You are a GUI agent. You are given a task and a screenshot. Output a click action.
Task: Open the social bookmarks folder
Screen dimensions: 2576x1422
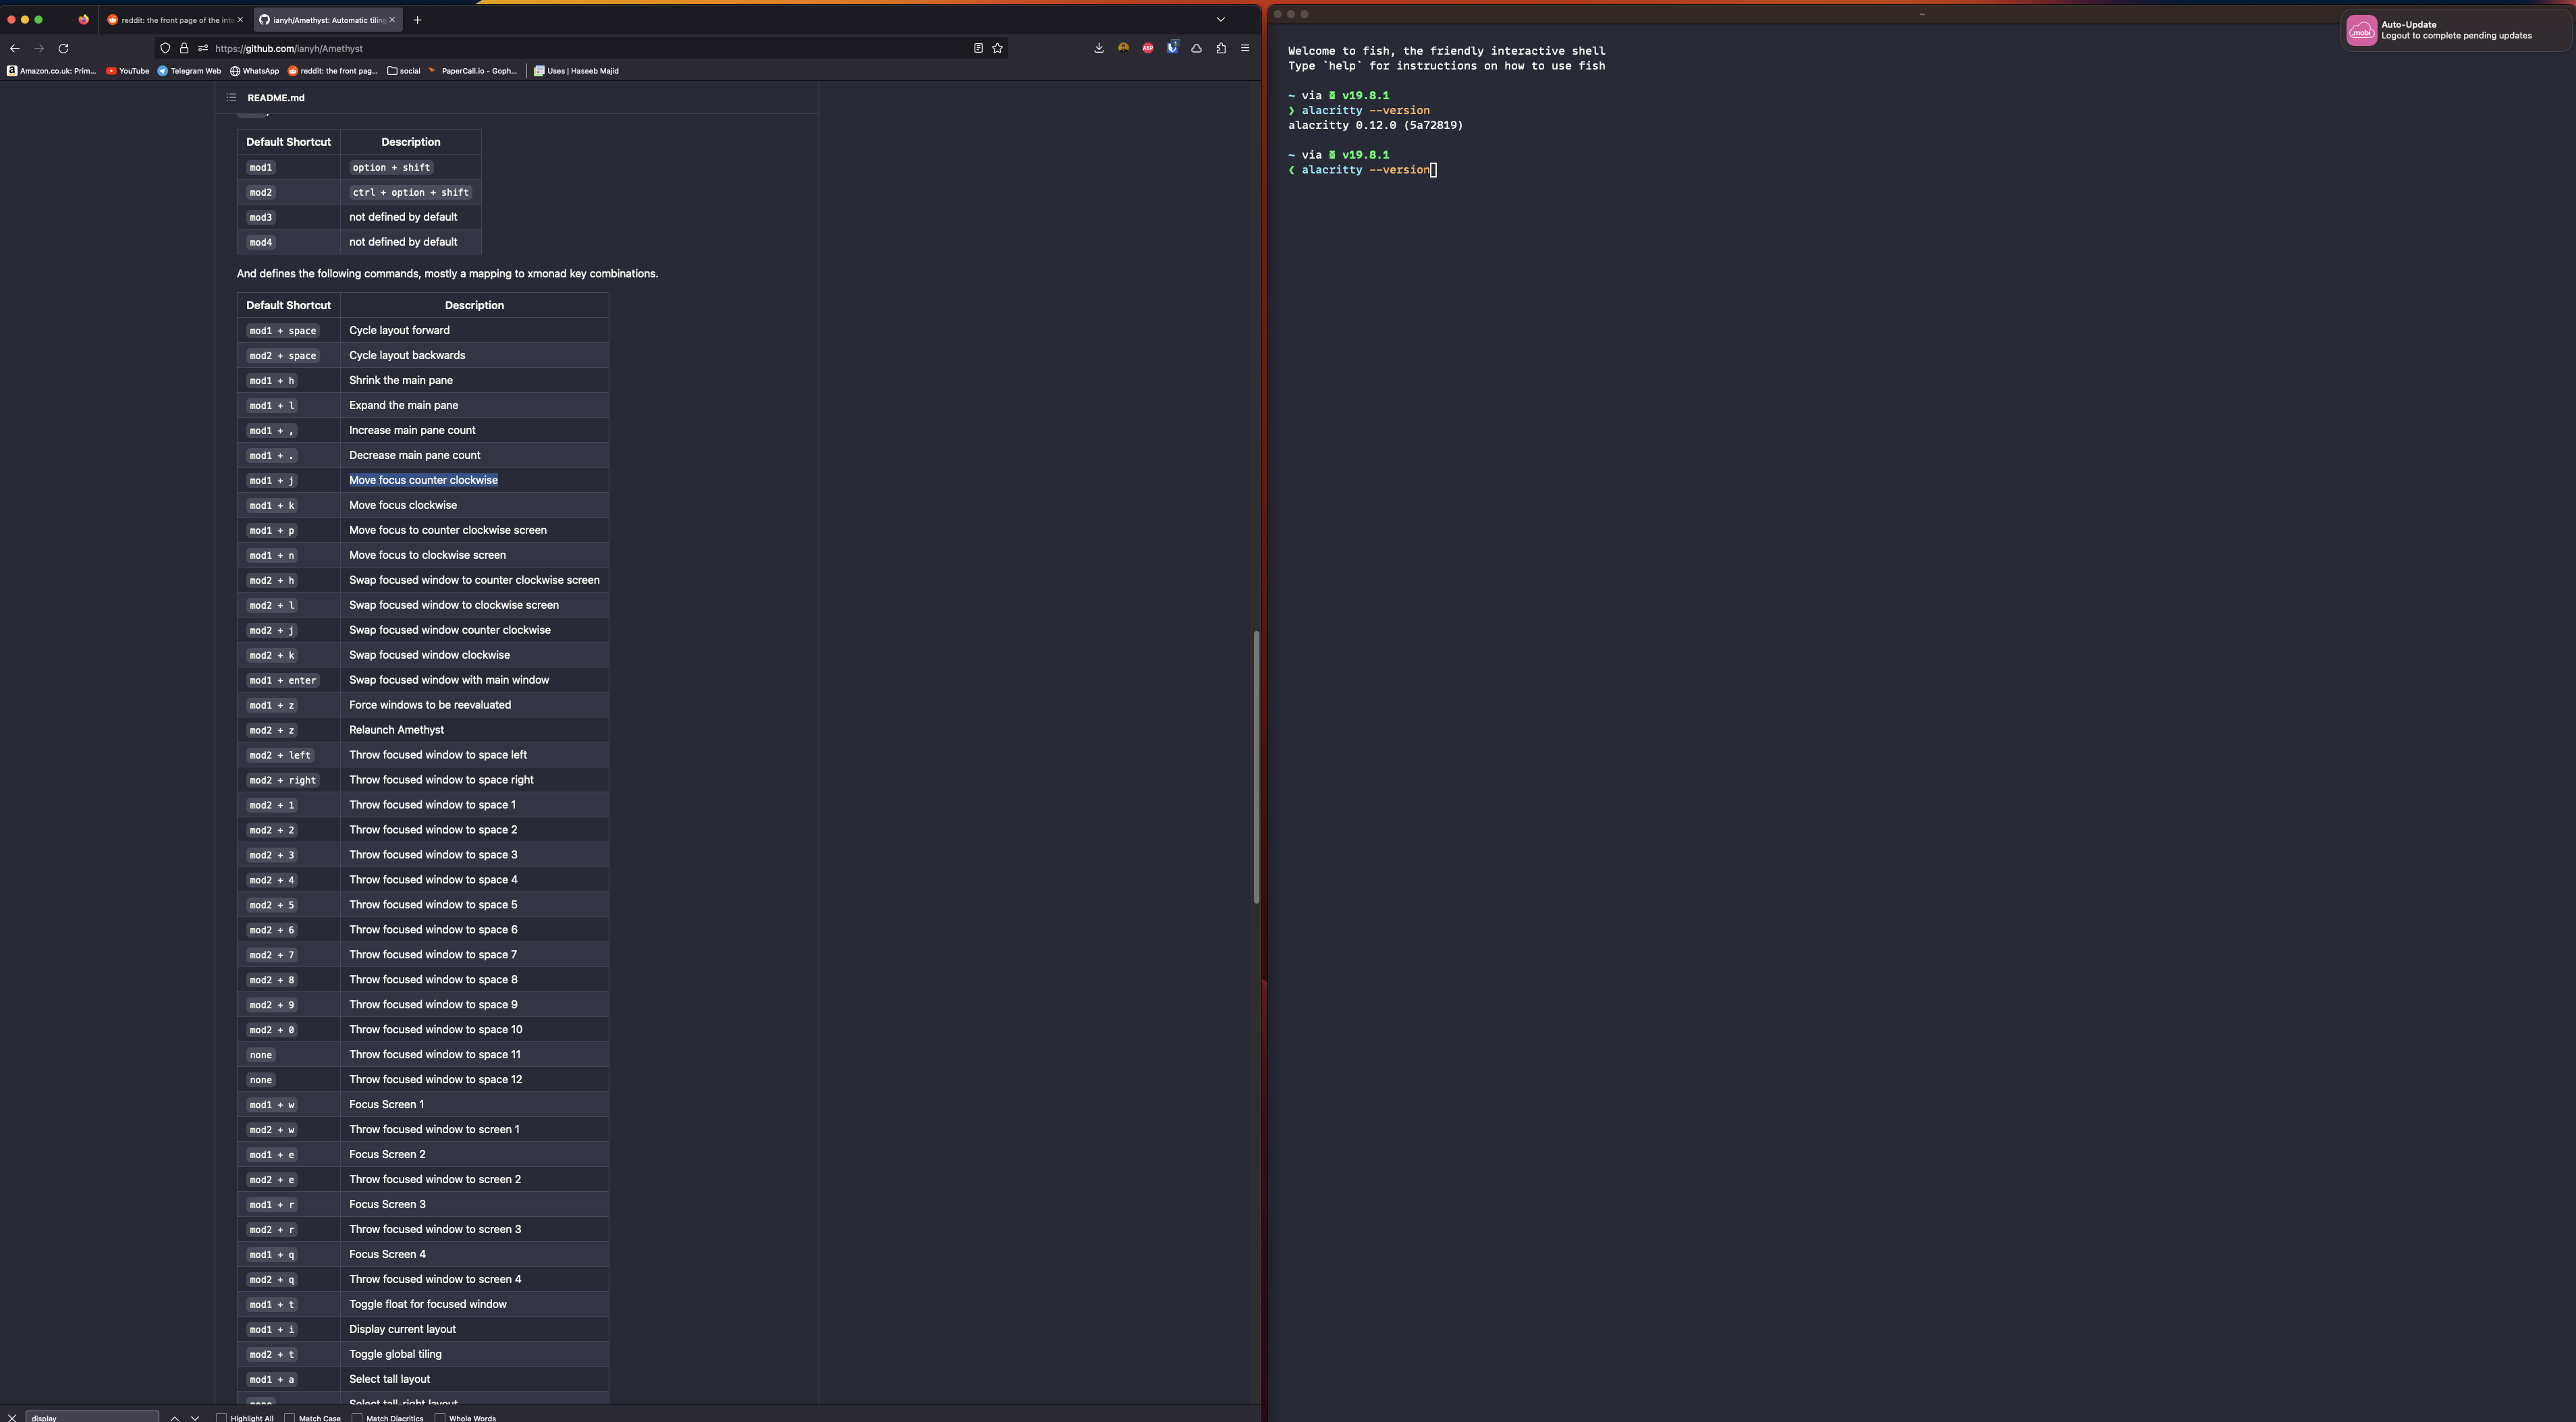point(405,71)
